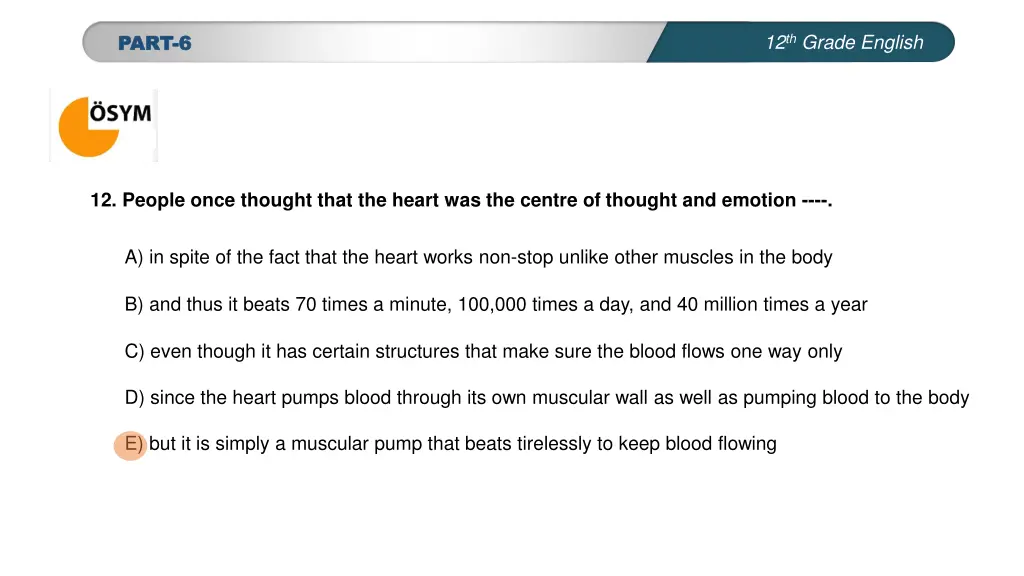Click the question sentence about the heart
1024x576 pixels.
tap(460, 200)
